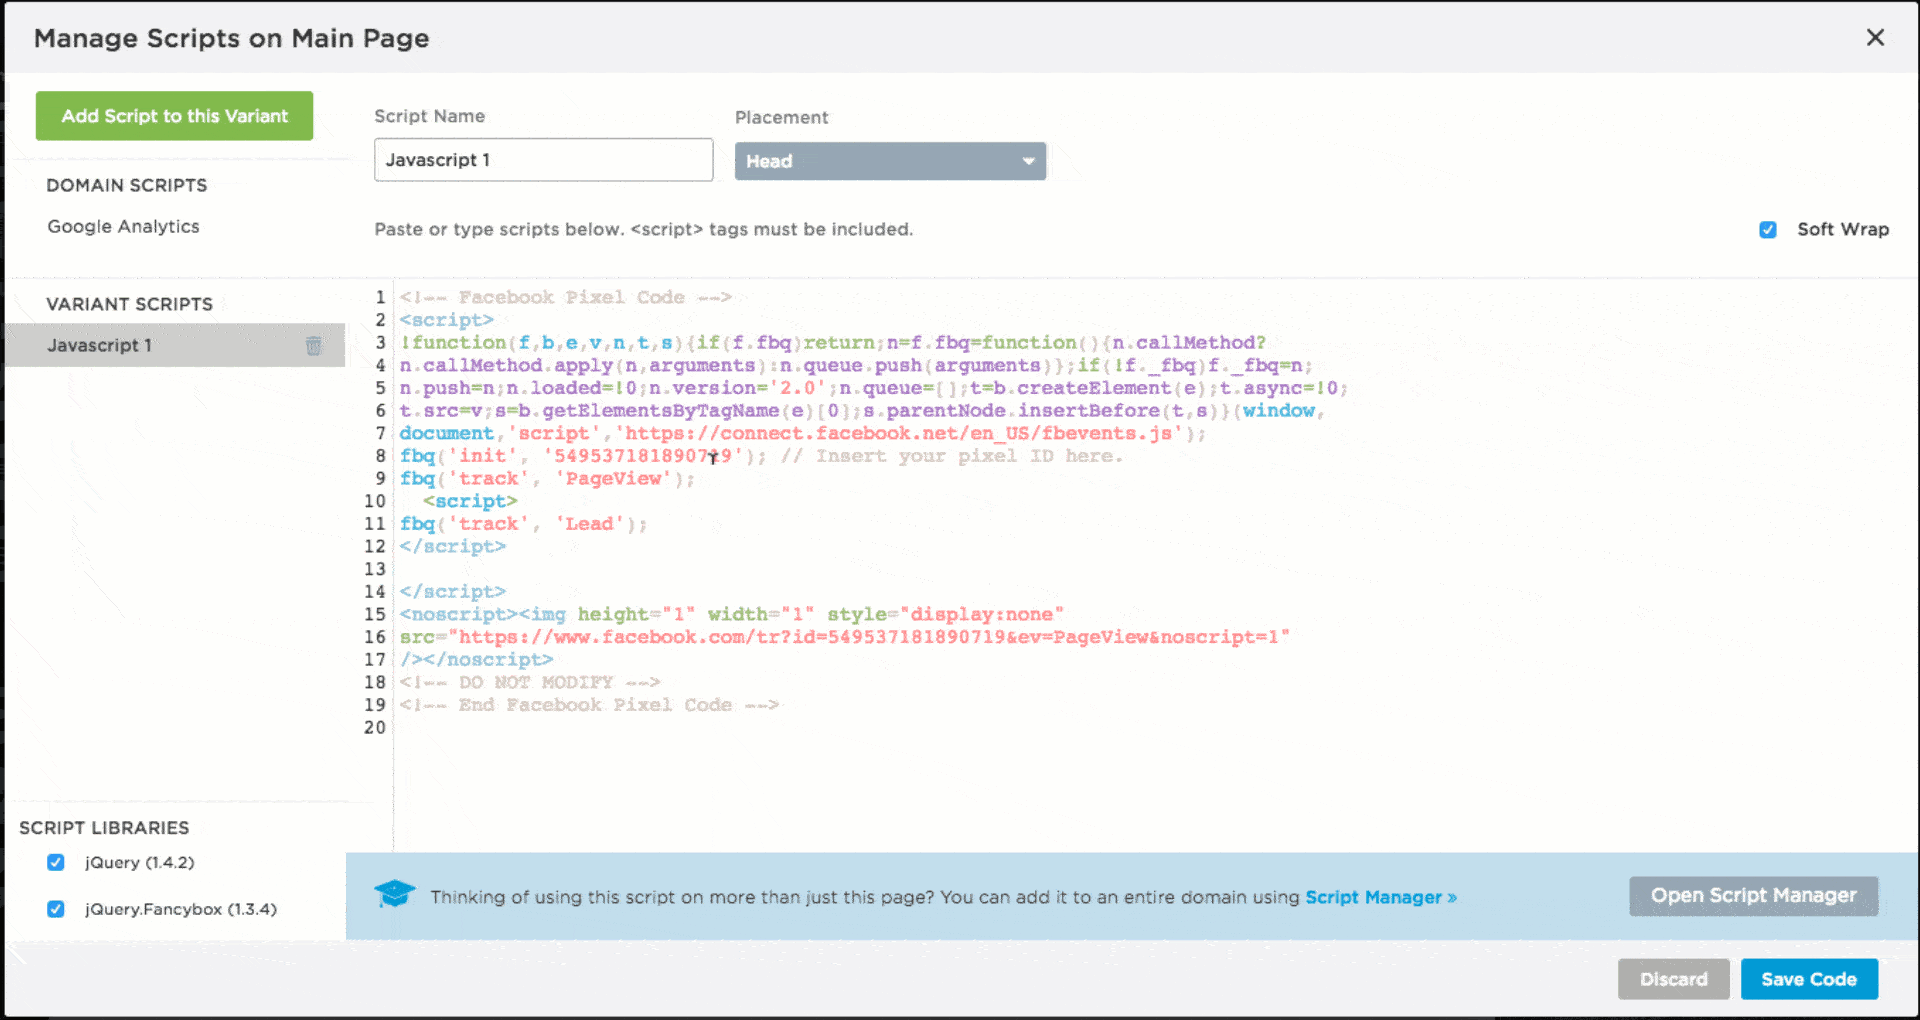Click the Soft Wrap label
The image size is (1920, 1020).
pyautogui.click(x=1843, y=230)
